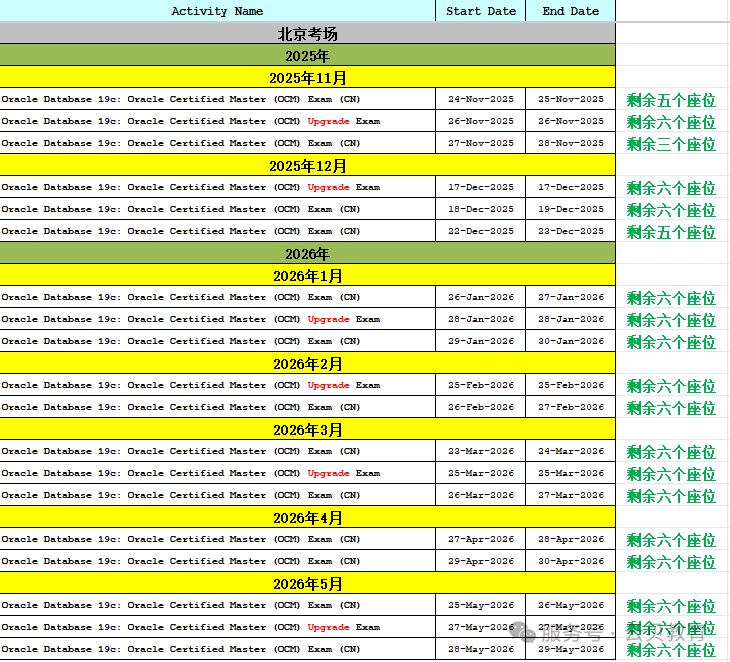Select start date cell 27-Apr-2026

[480, 539]
